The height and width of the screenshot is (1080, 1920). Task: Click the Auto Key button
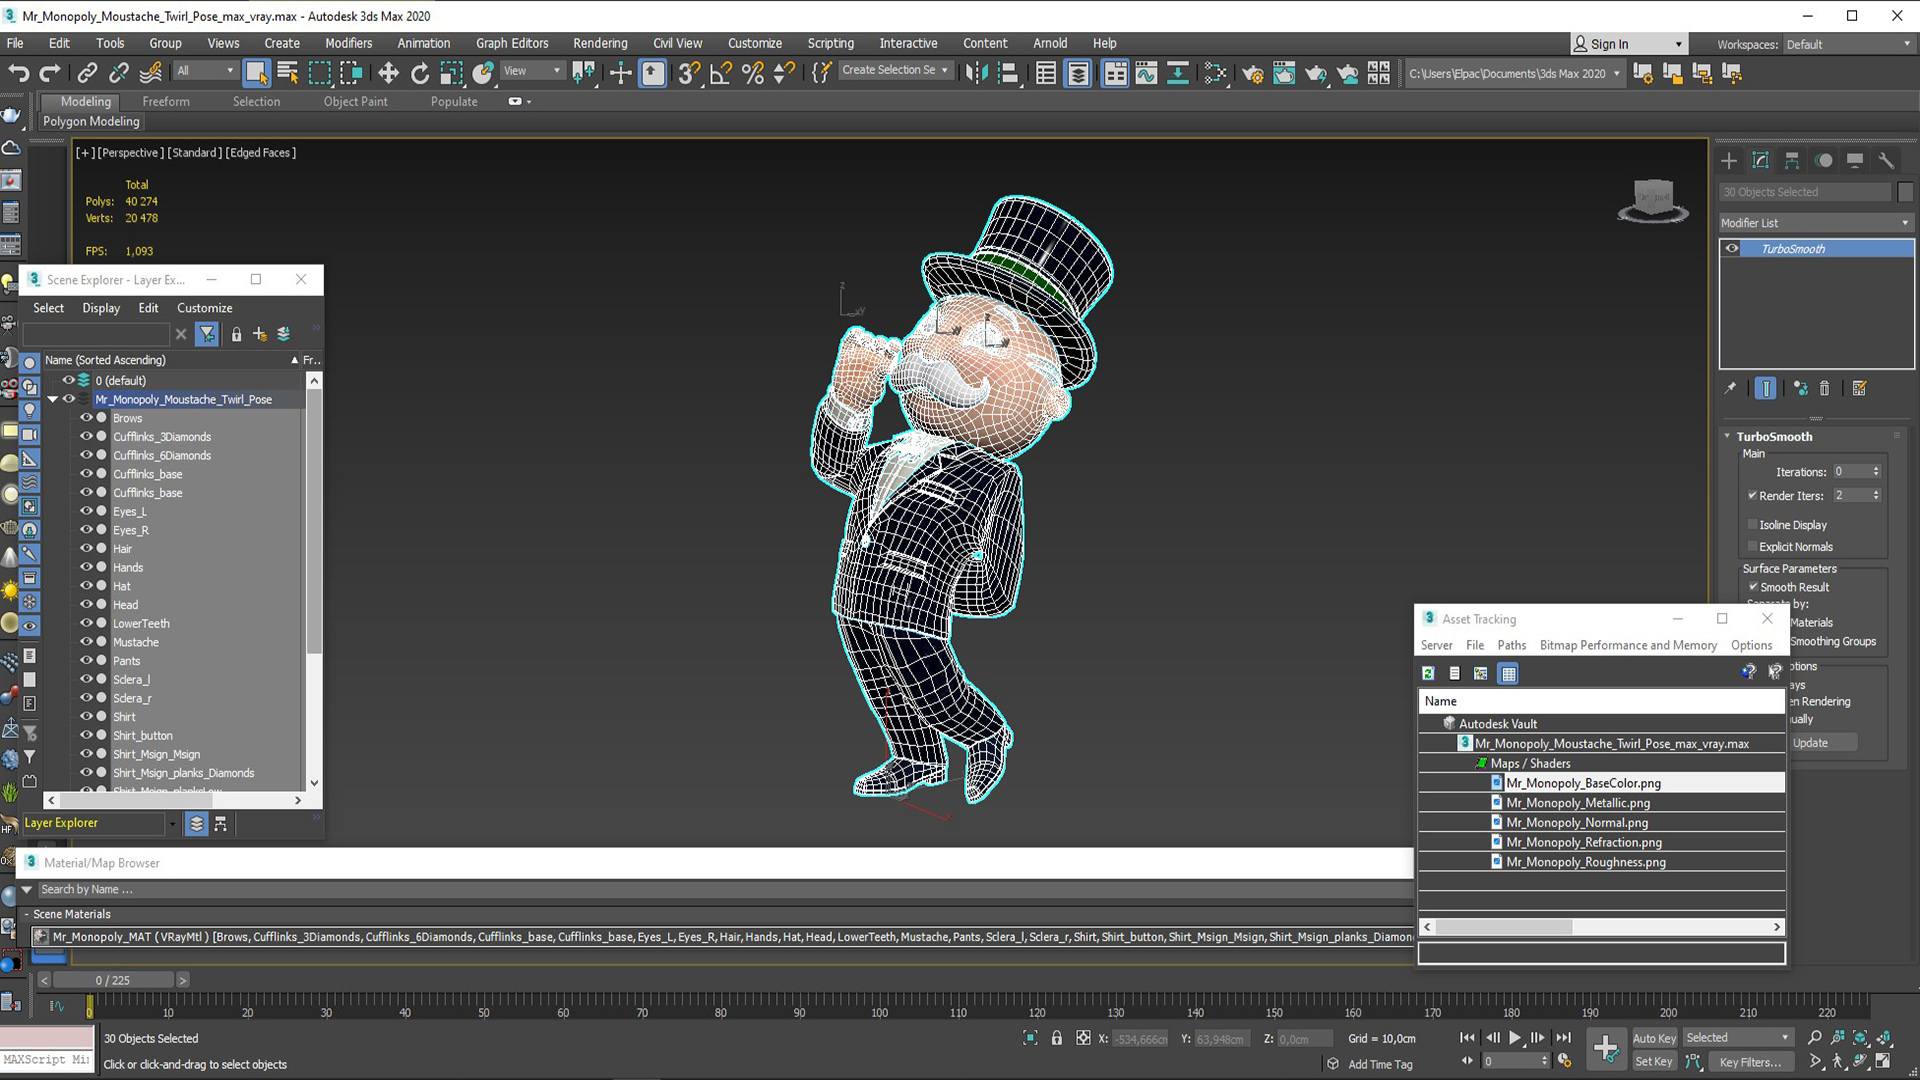[1654, 1038]
